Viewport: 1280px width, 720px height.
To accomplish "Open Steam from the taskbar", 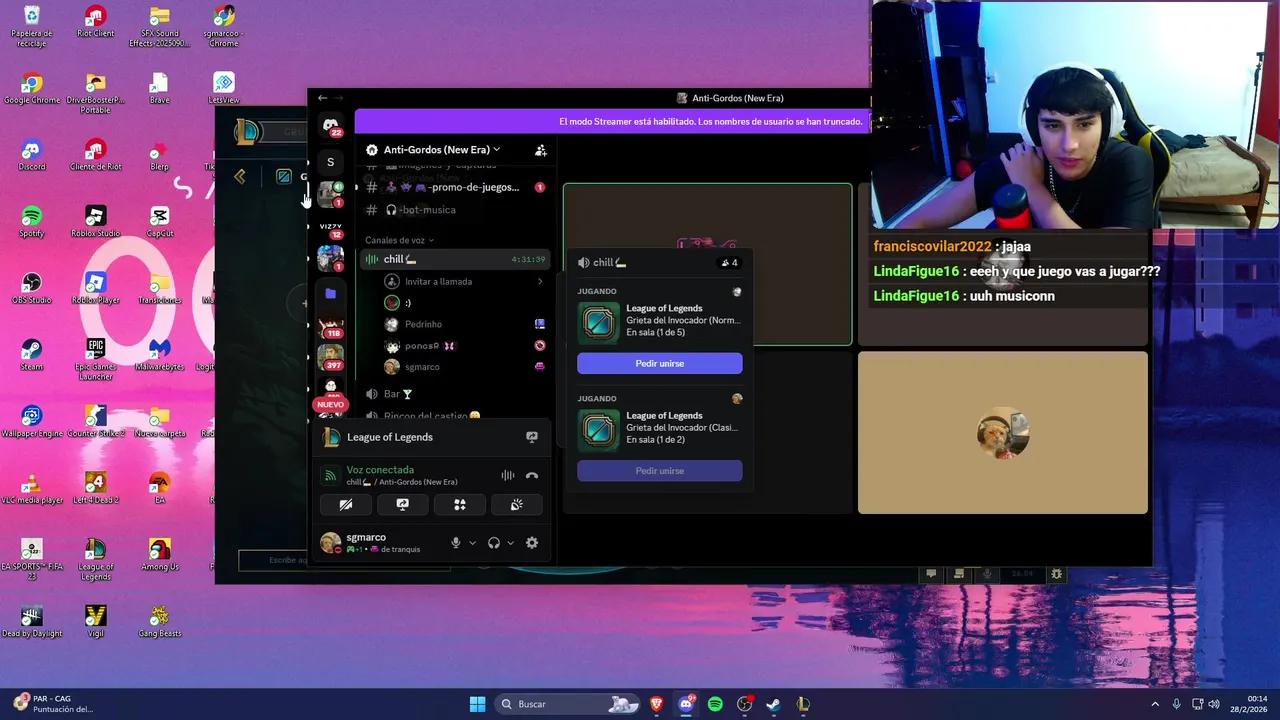I will pos(773,704).
